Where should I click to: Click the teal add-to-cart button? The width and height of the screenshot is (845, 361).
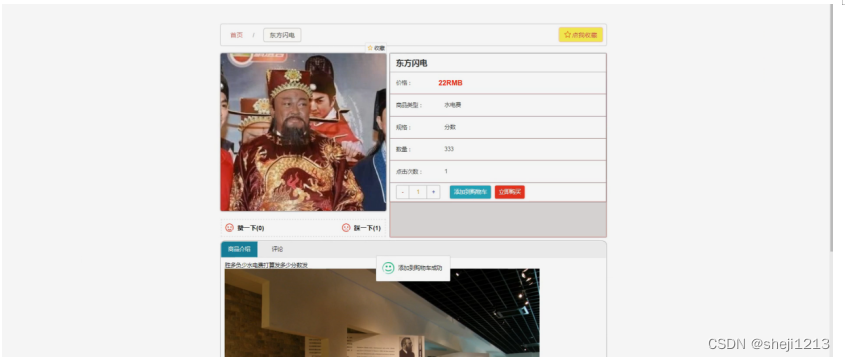[x=470, y=192]
